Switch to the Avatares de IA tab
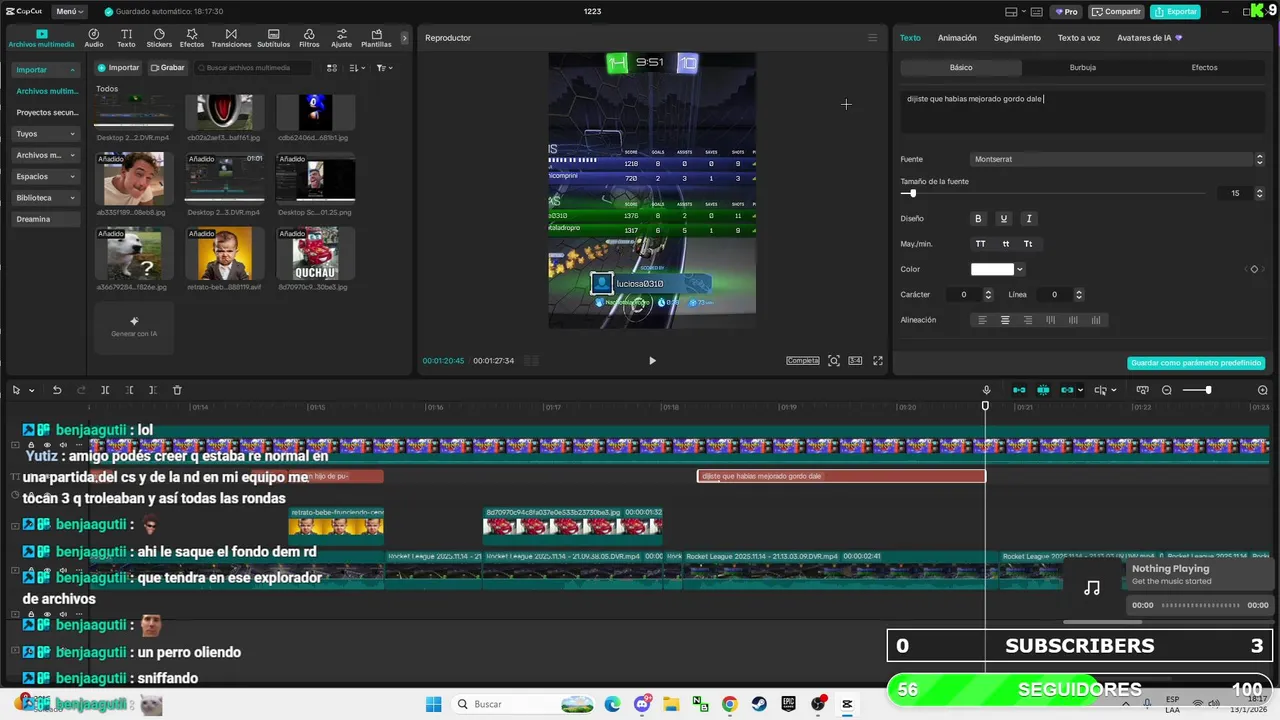This screenshot has height=720, width=1280. point(1149,38)
